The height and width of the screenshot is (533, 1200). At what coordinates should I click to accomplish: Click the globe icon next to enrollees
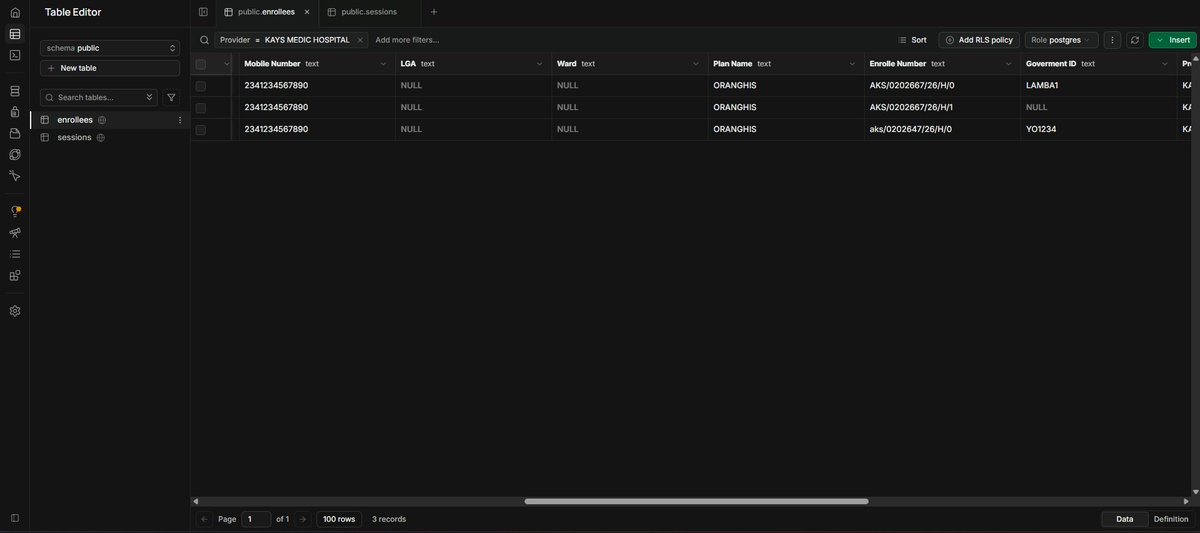tap(102, 120)
